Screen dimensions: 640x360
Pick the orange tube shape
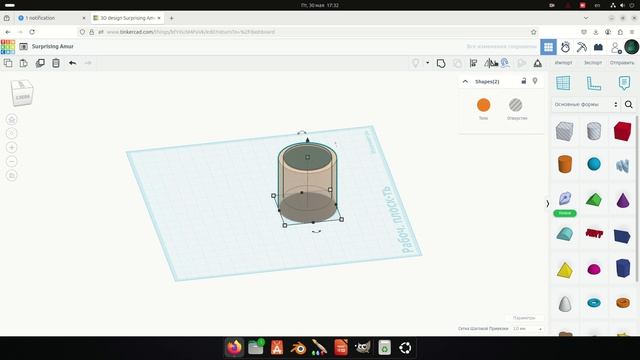[x=623, y=303]
